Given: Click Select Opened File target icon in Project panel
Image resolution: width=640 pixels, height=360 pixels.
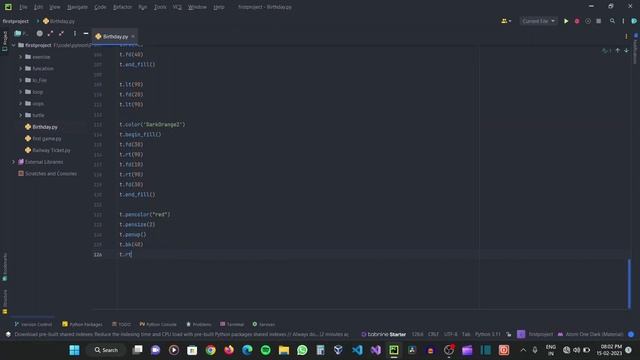Looking at the screenshot, I should tap(40, 33).
